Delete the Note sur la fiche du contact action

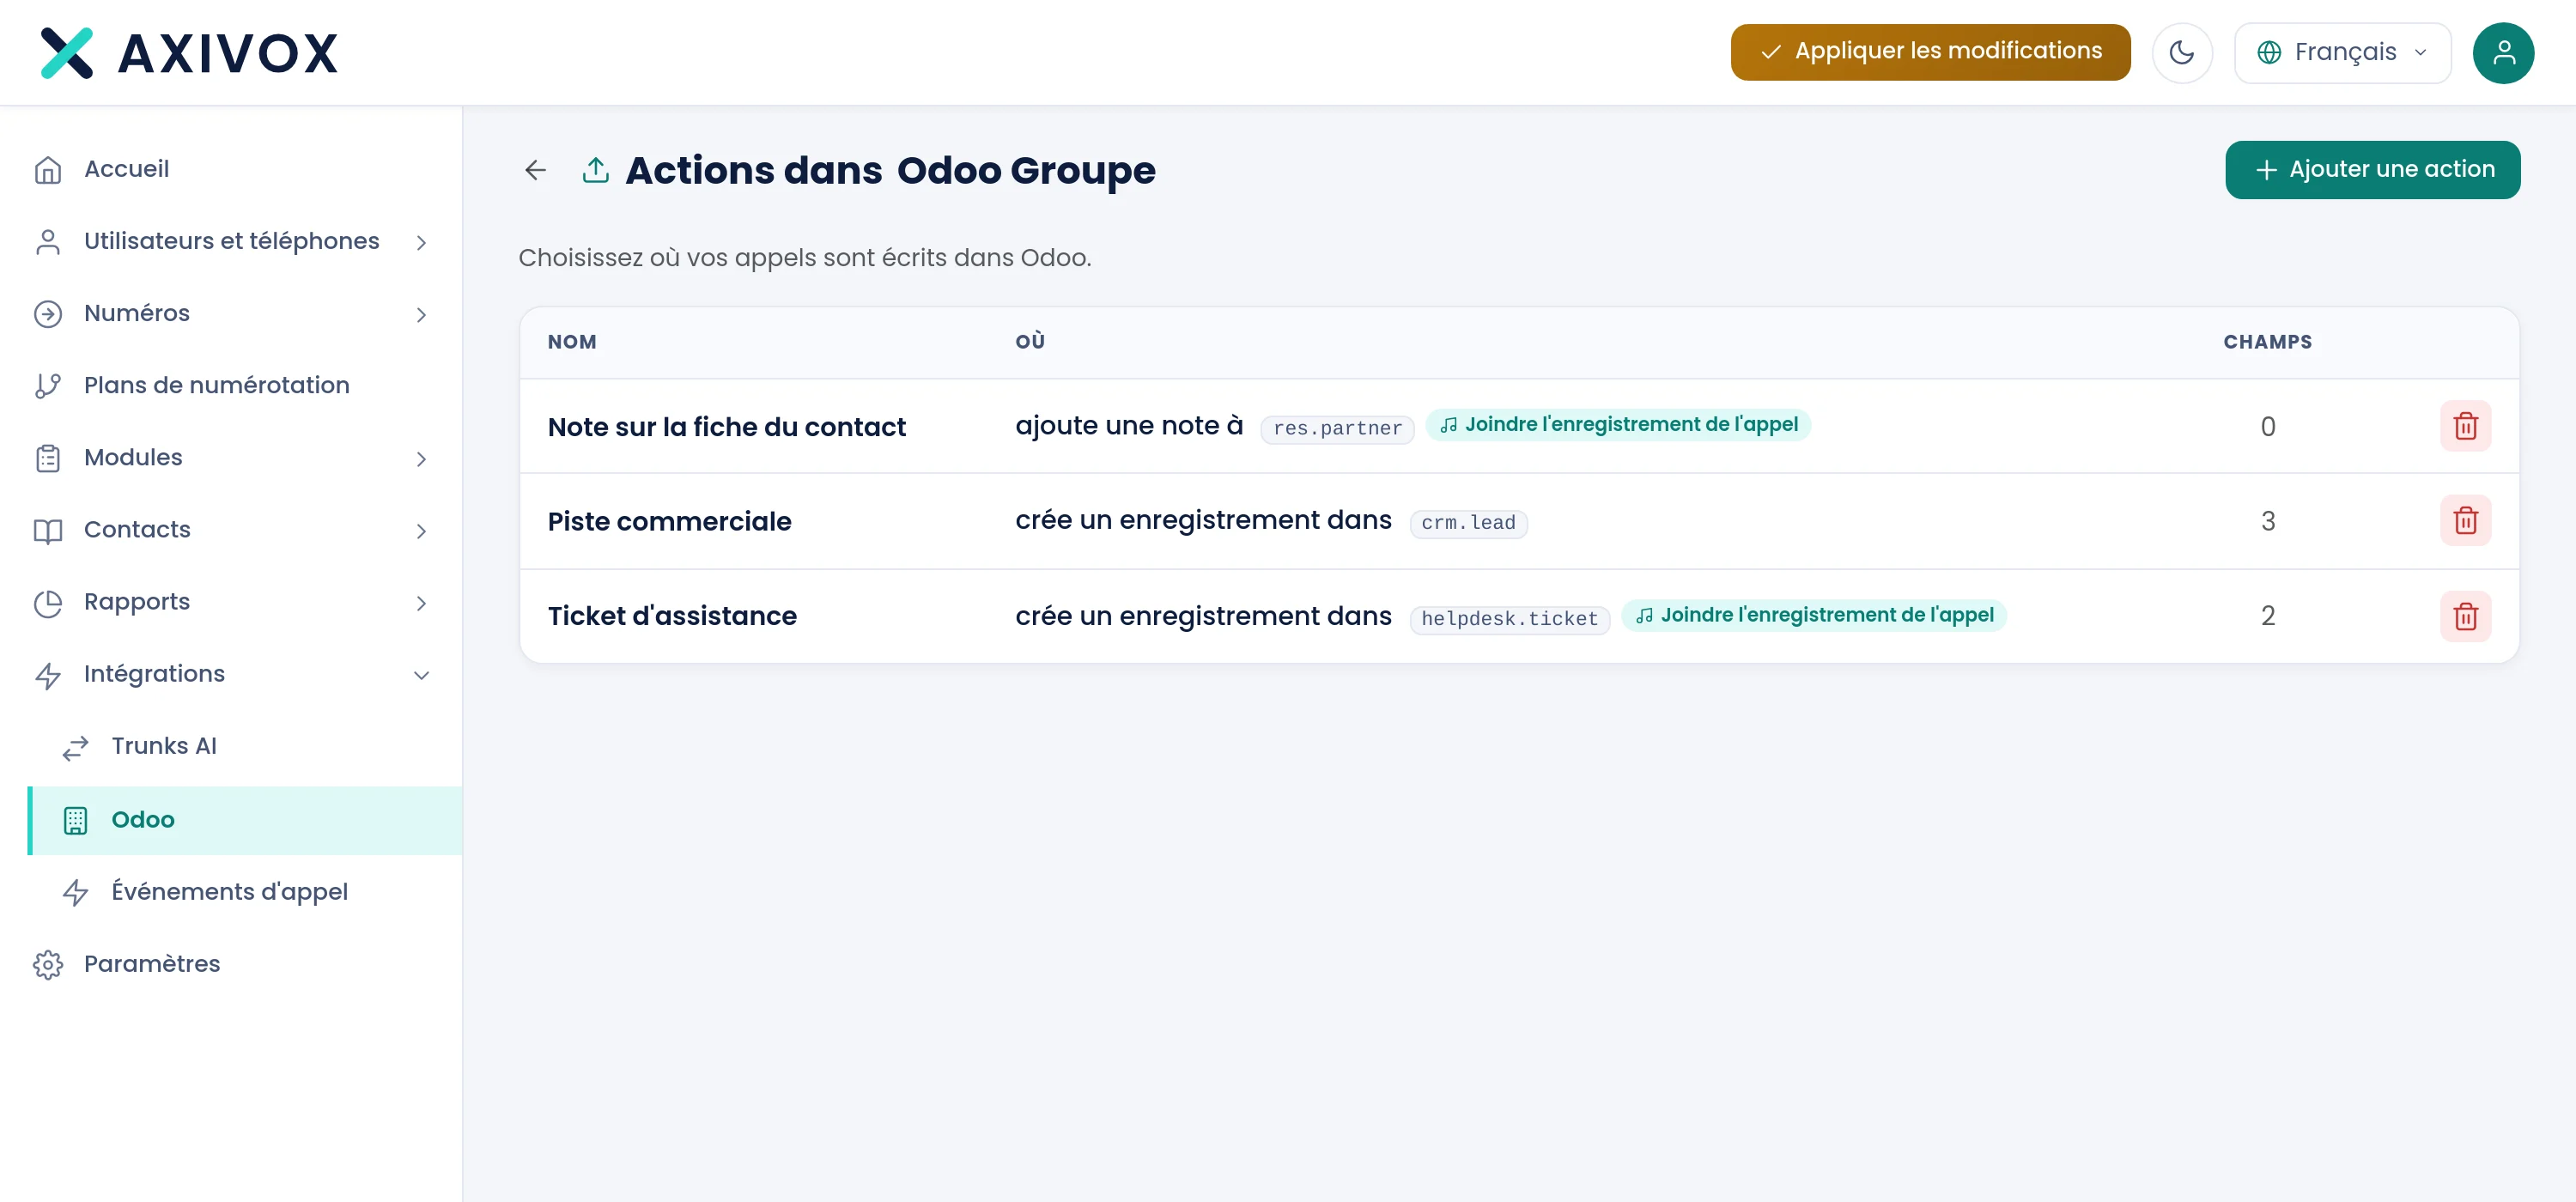click(2465, 426)
